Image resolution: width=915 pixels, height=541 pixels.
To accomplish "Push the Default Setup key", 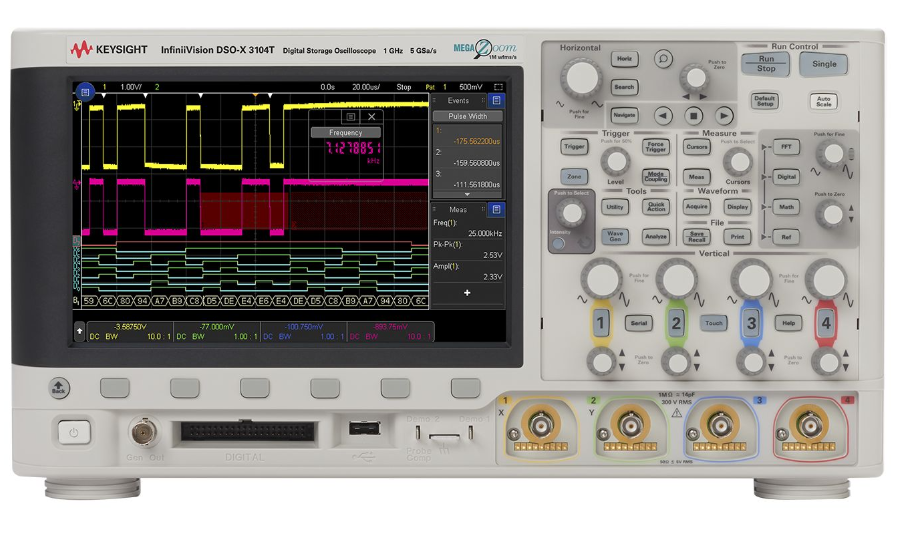I will pos(764,100).
